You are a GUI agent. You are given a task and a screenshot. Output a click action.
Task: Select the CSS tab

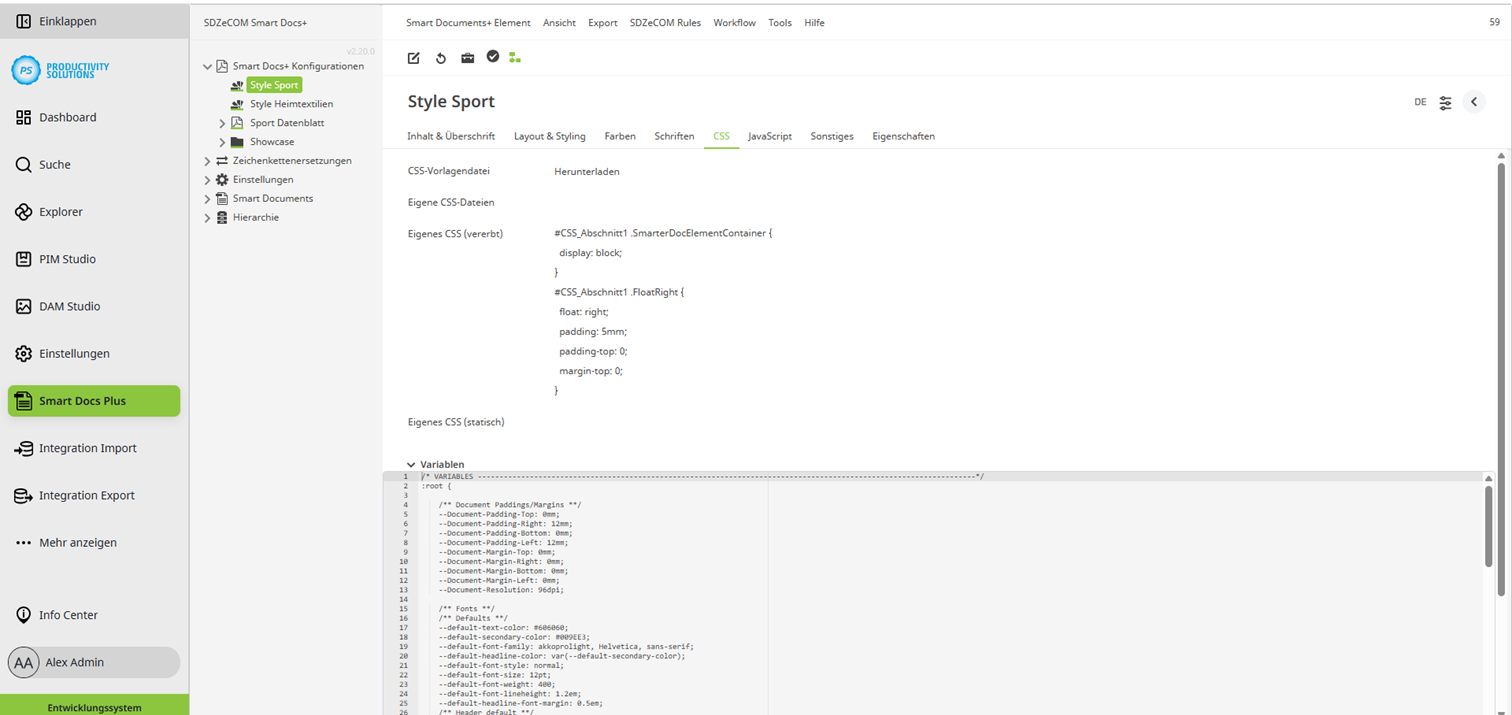coord(721,136)
